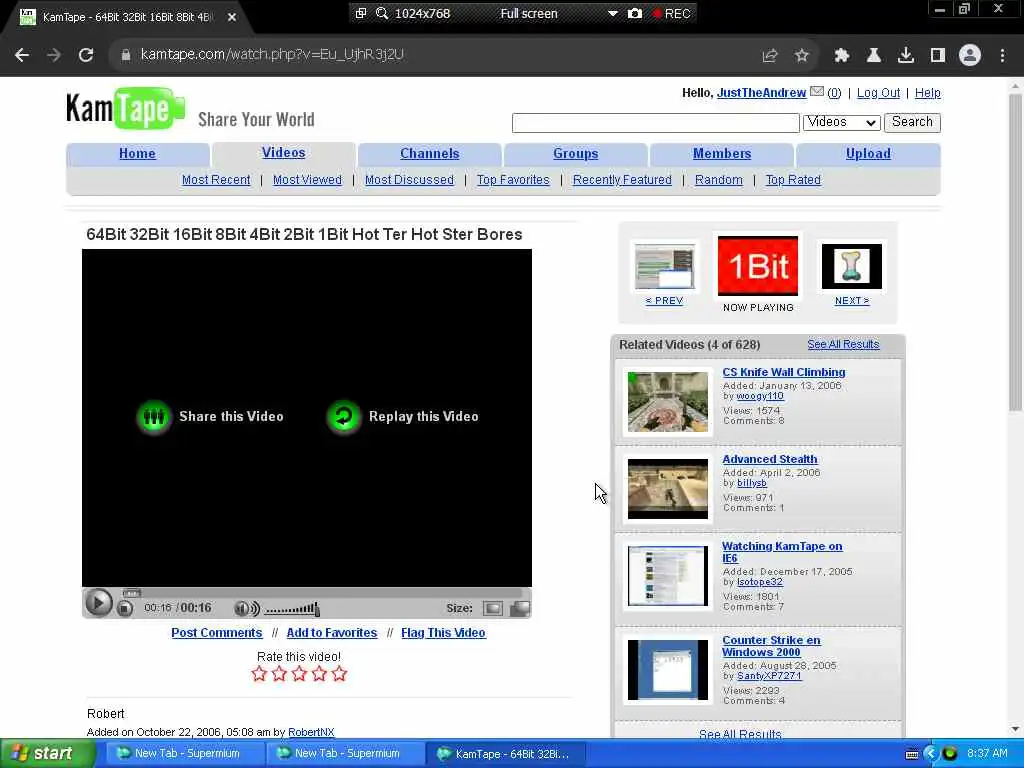The width and height of the screenshot is (1024, 768).
Task: Rate the video one star
Action: tap(259, 674)
